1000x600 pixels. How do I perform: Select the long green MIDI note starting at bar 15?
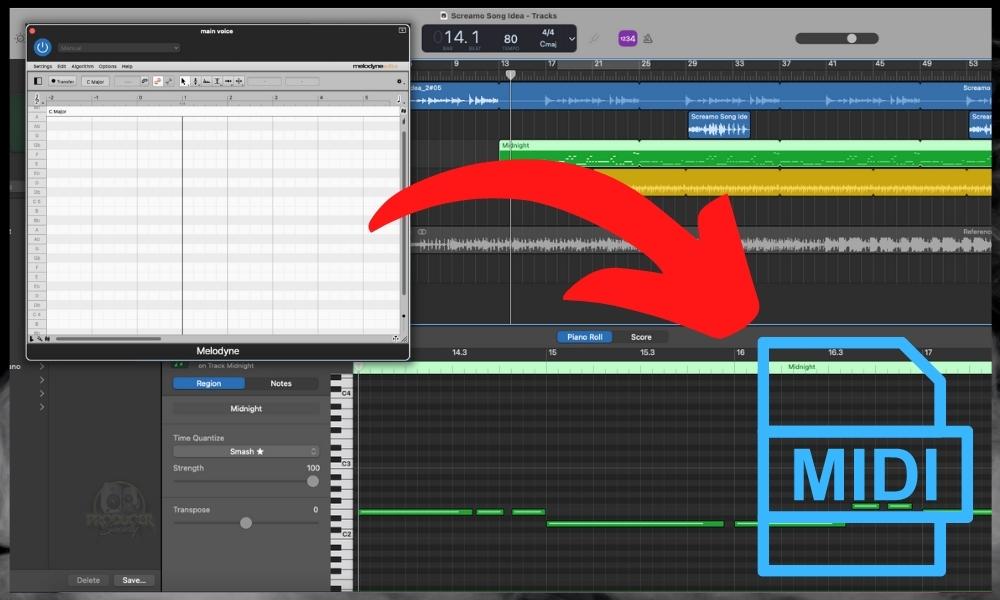tap(635, 523)
